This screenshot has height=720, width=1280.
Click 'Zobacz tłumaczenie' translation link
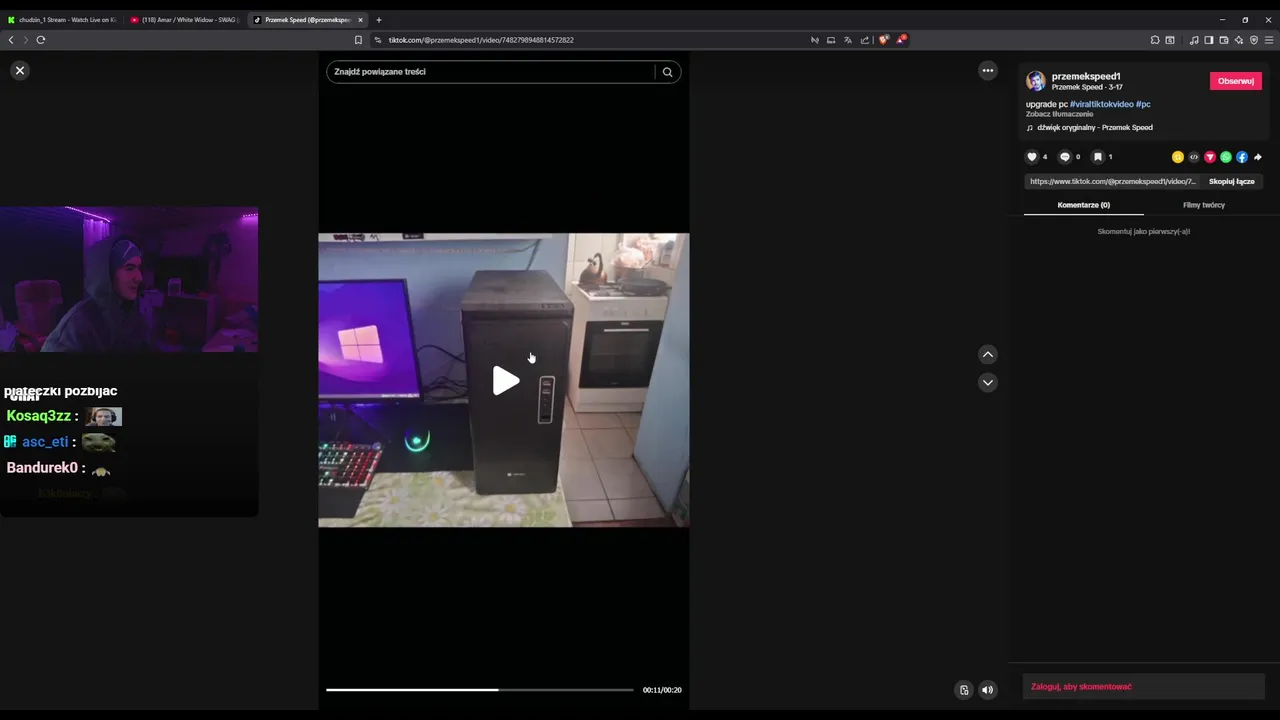coord(1059,114)
